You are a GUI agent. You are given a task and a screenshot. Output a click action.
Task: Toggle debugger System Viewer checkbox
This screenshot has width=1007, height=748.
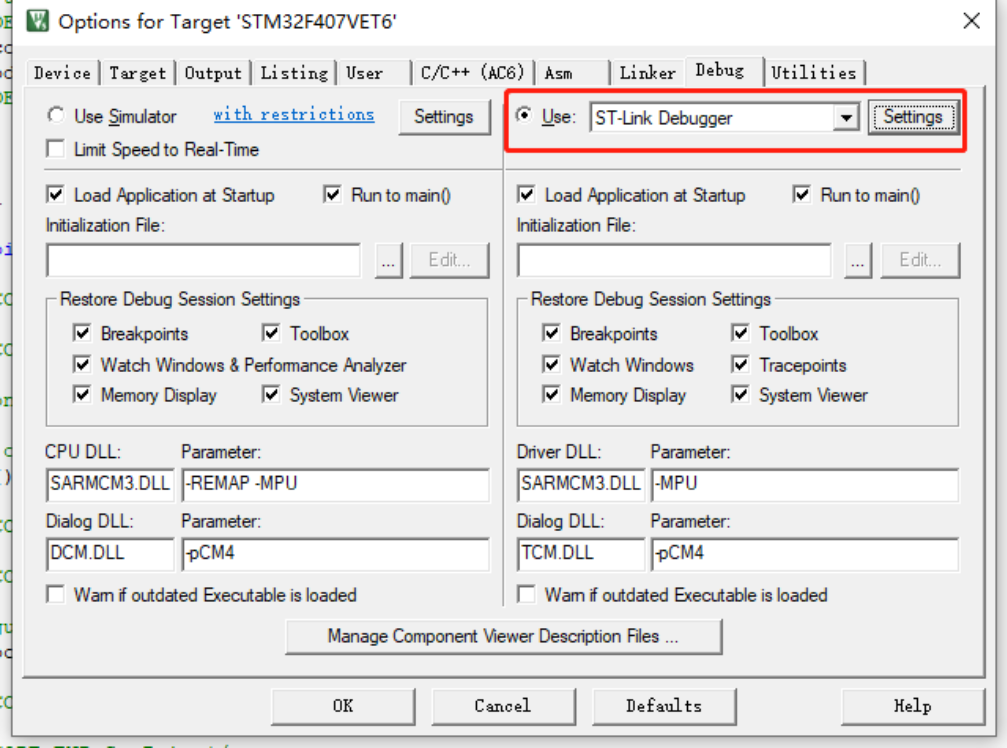[x=741, y=394]
